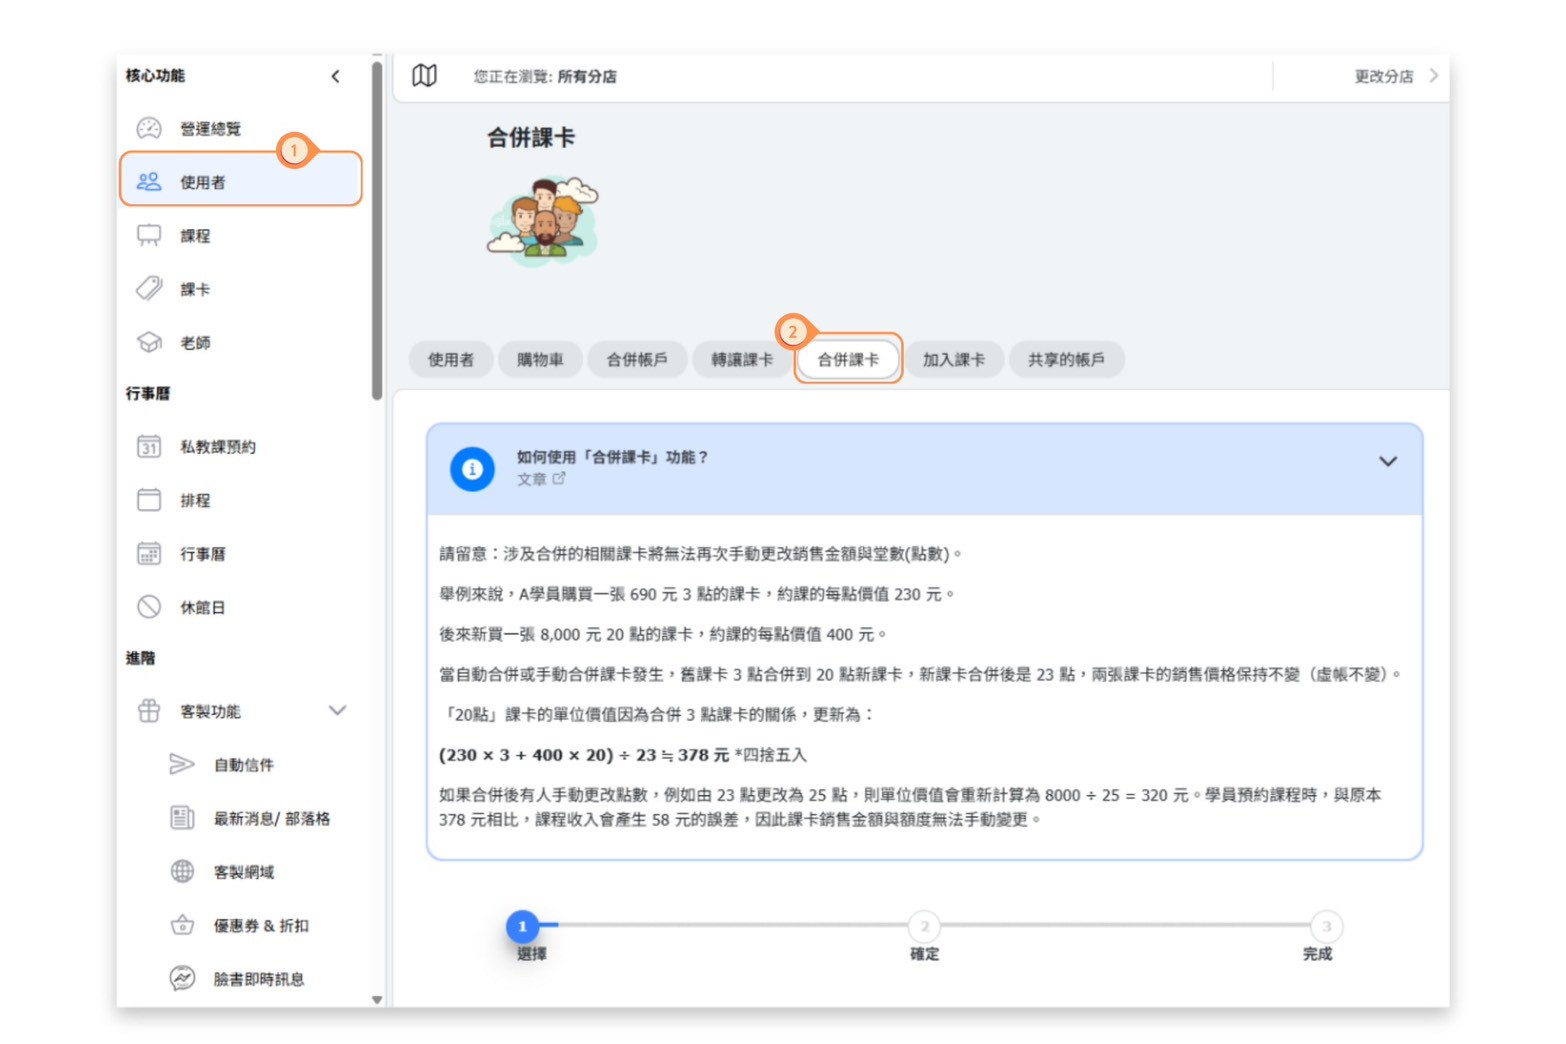The image size is (1566, 1044).
Task: Click the 課卡 tag icon in sidebar
Action: [x=149, y=289]
